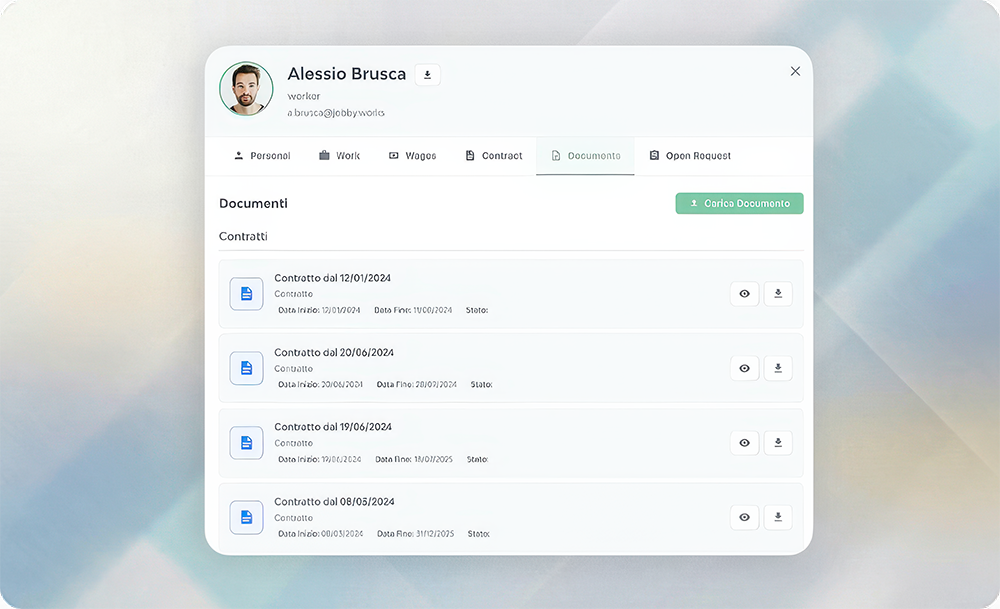Click document icon of Contratto dal 08/05/2024
Screen dimensions: 1000x609
(246, 517)
